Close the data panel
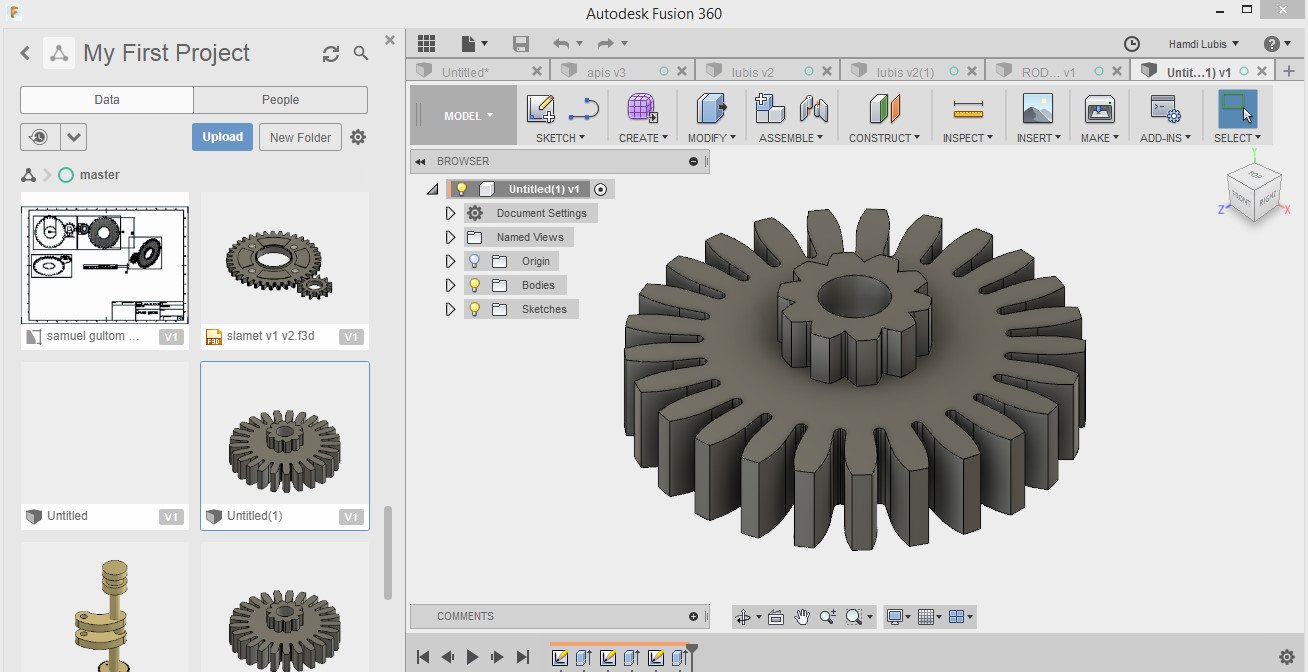The width and height of the screenshot is (1308, 672). pos(390,41)
